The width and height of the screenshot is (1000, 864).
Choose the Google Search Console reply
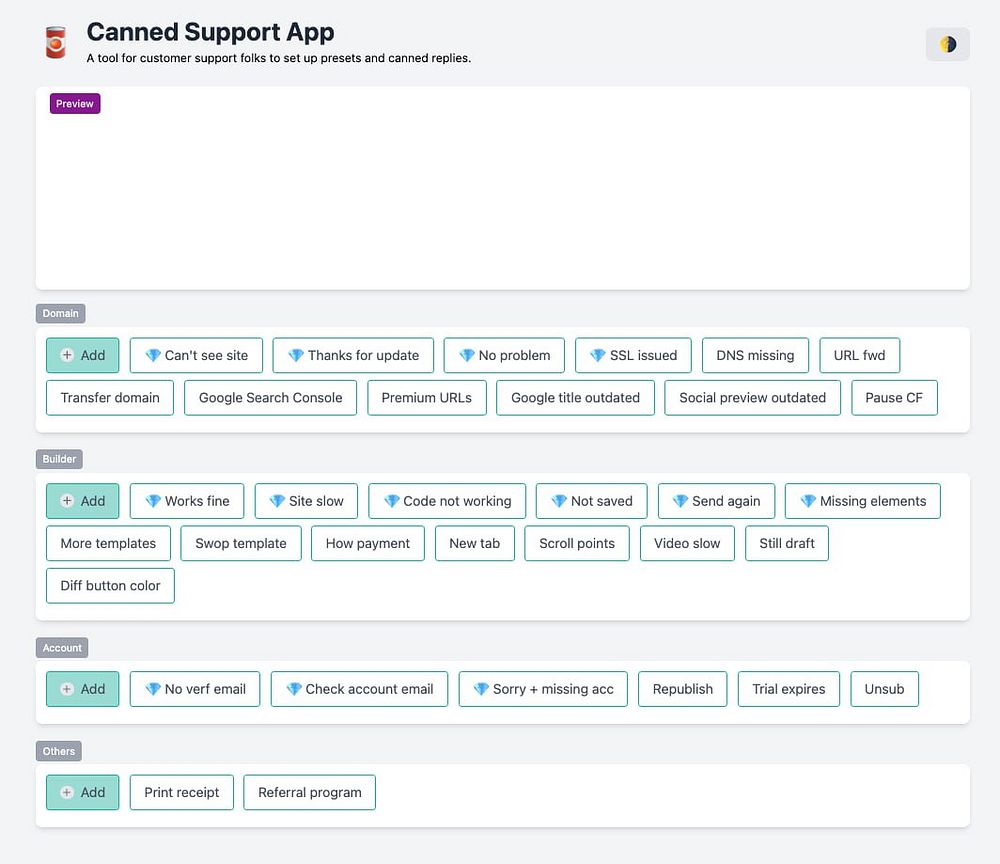click(x=270, y=397)
